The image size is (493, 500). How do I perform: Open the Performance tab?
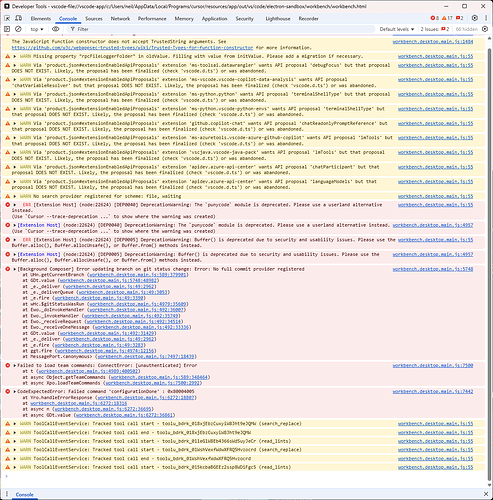(x=152, y=19)
